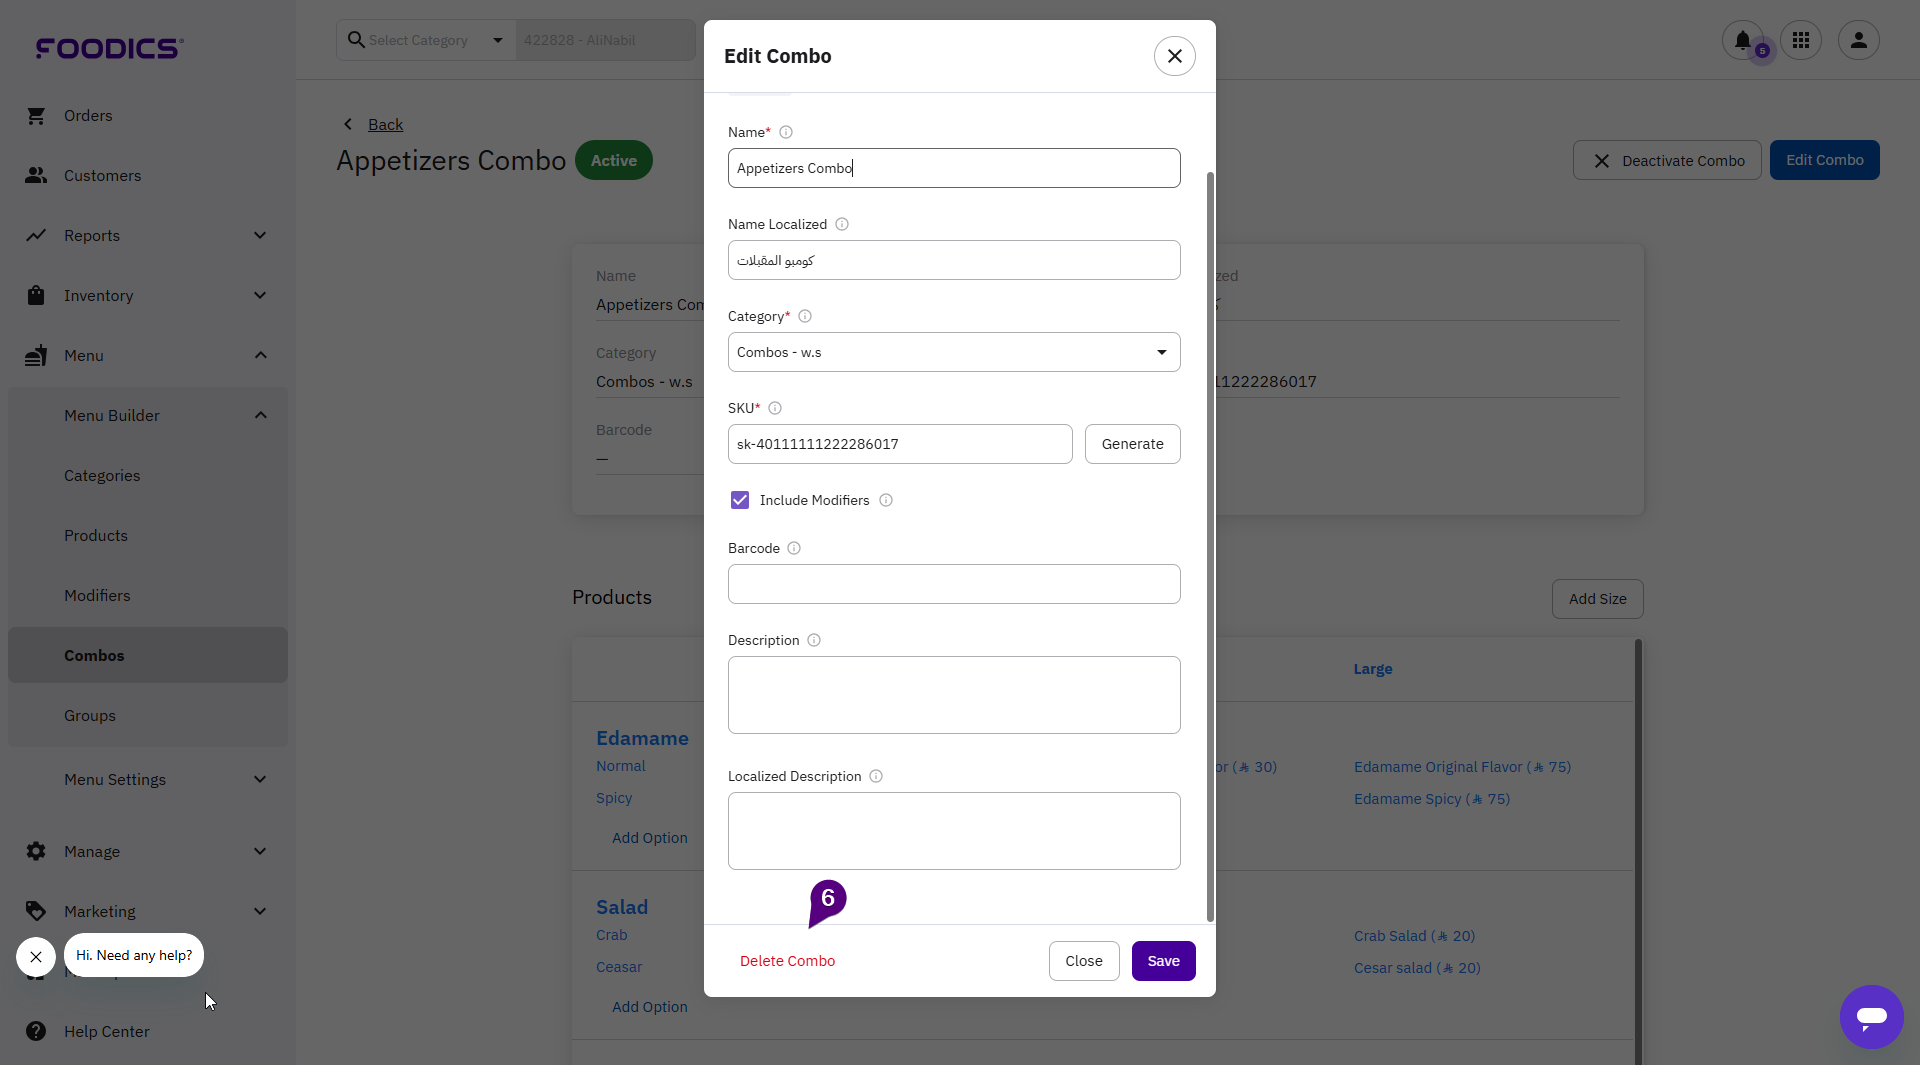Image resolution: width=1920 pixels, height=1065 pixels.
Task: Click into the Barcode input field
Action: [954, 585]
